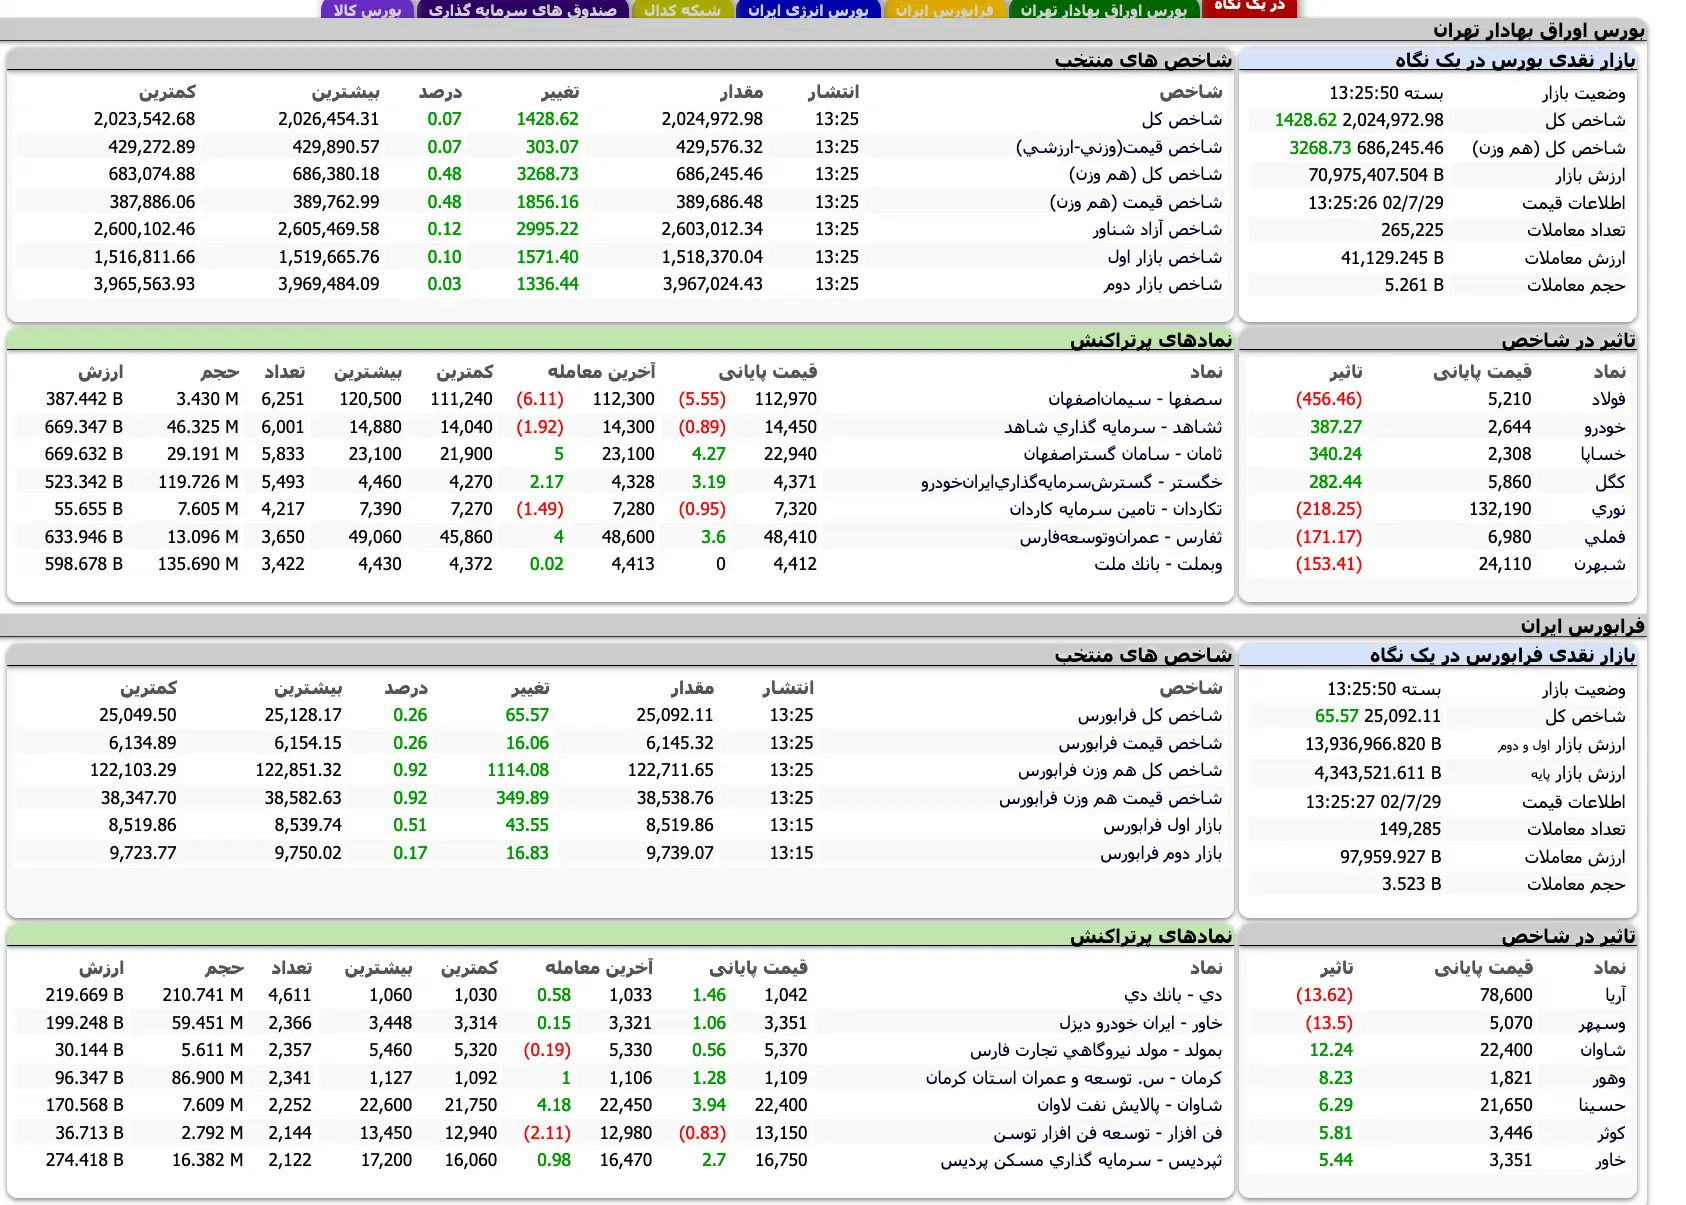Open the purple 'بورس کالا' tab

coord(367,10)
